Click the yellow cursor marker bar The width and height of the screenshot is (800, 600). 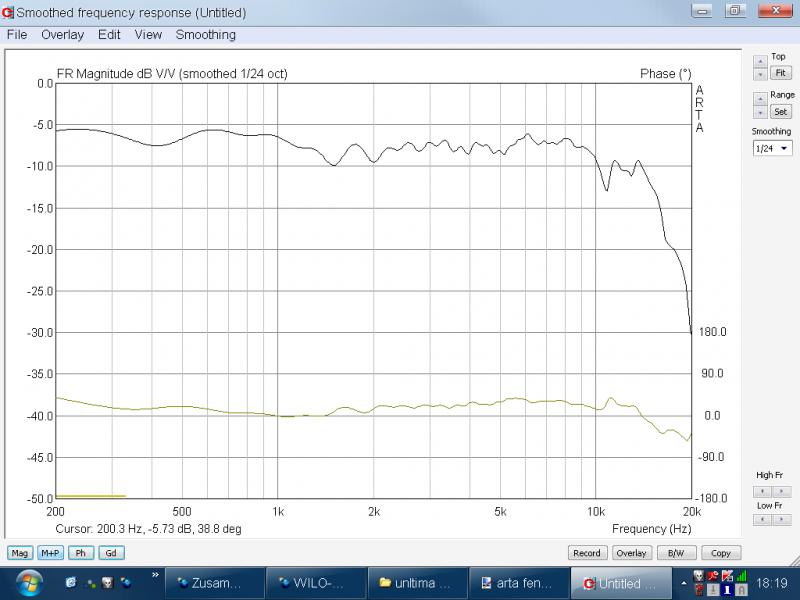(x=90, y=496)
